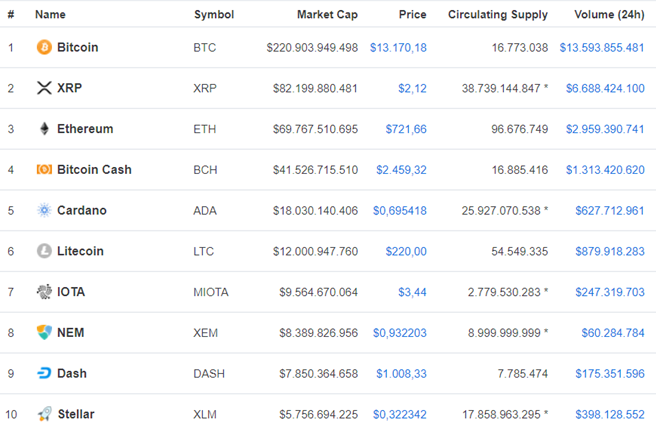Select the XLM symbol cell
Viewport: 656px width, 433px height.
point(205,415)
